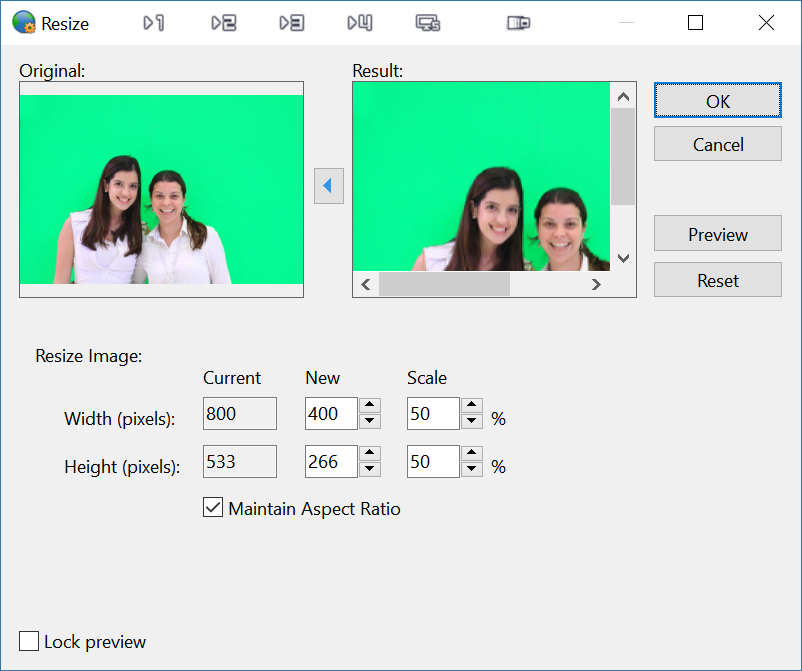Move window to monitor 3 icon
This screenshot has height=671, width=802.
coord(292,23)
